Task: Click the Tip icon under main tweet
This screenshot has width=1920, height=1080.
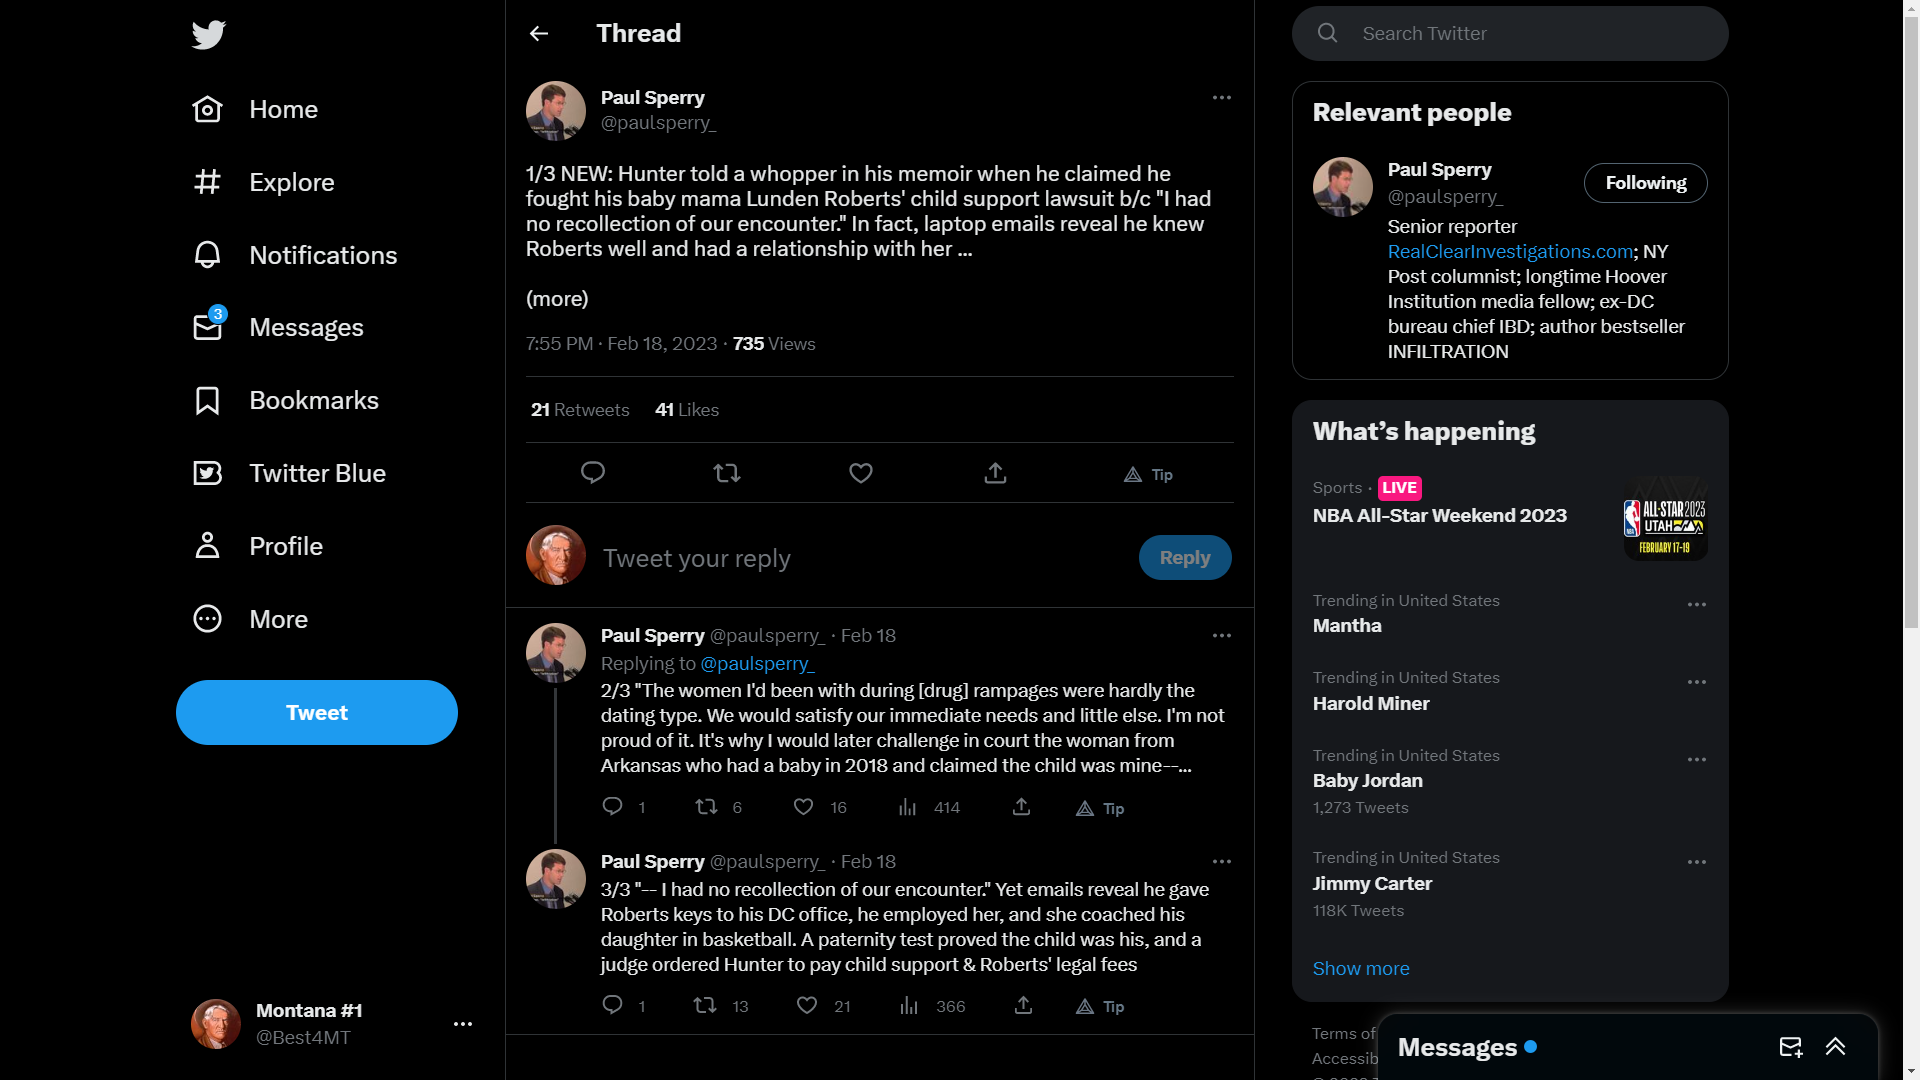Action: coord(1148,474)
